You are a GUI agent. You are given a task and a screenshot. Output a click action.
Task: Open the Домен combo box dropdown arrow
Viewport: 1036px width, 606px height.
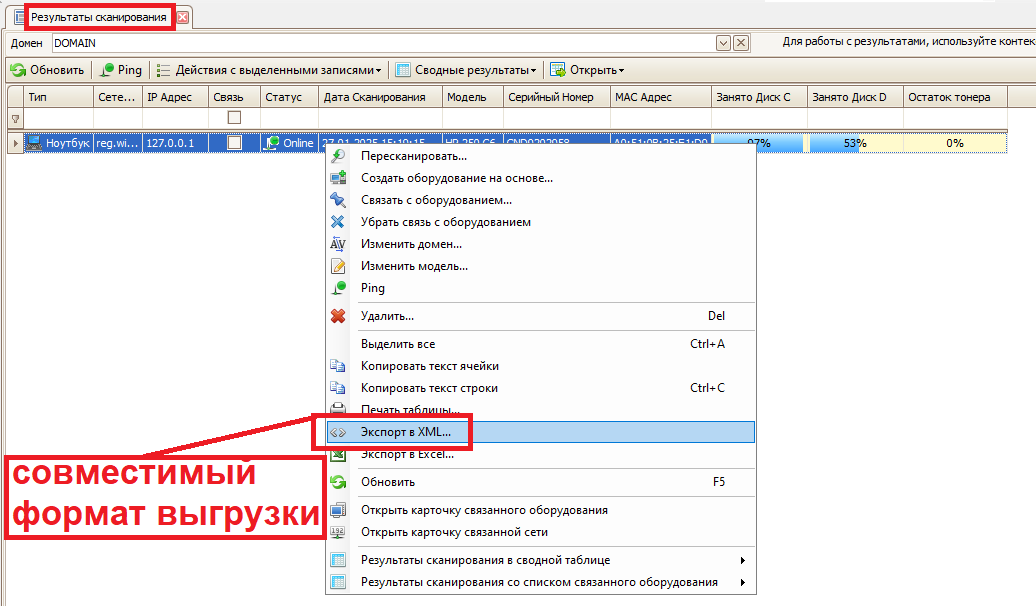(723, 43)
